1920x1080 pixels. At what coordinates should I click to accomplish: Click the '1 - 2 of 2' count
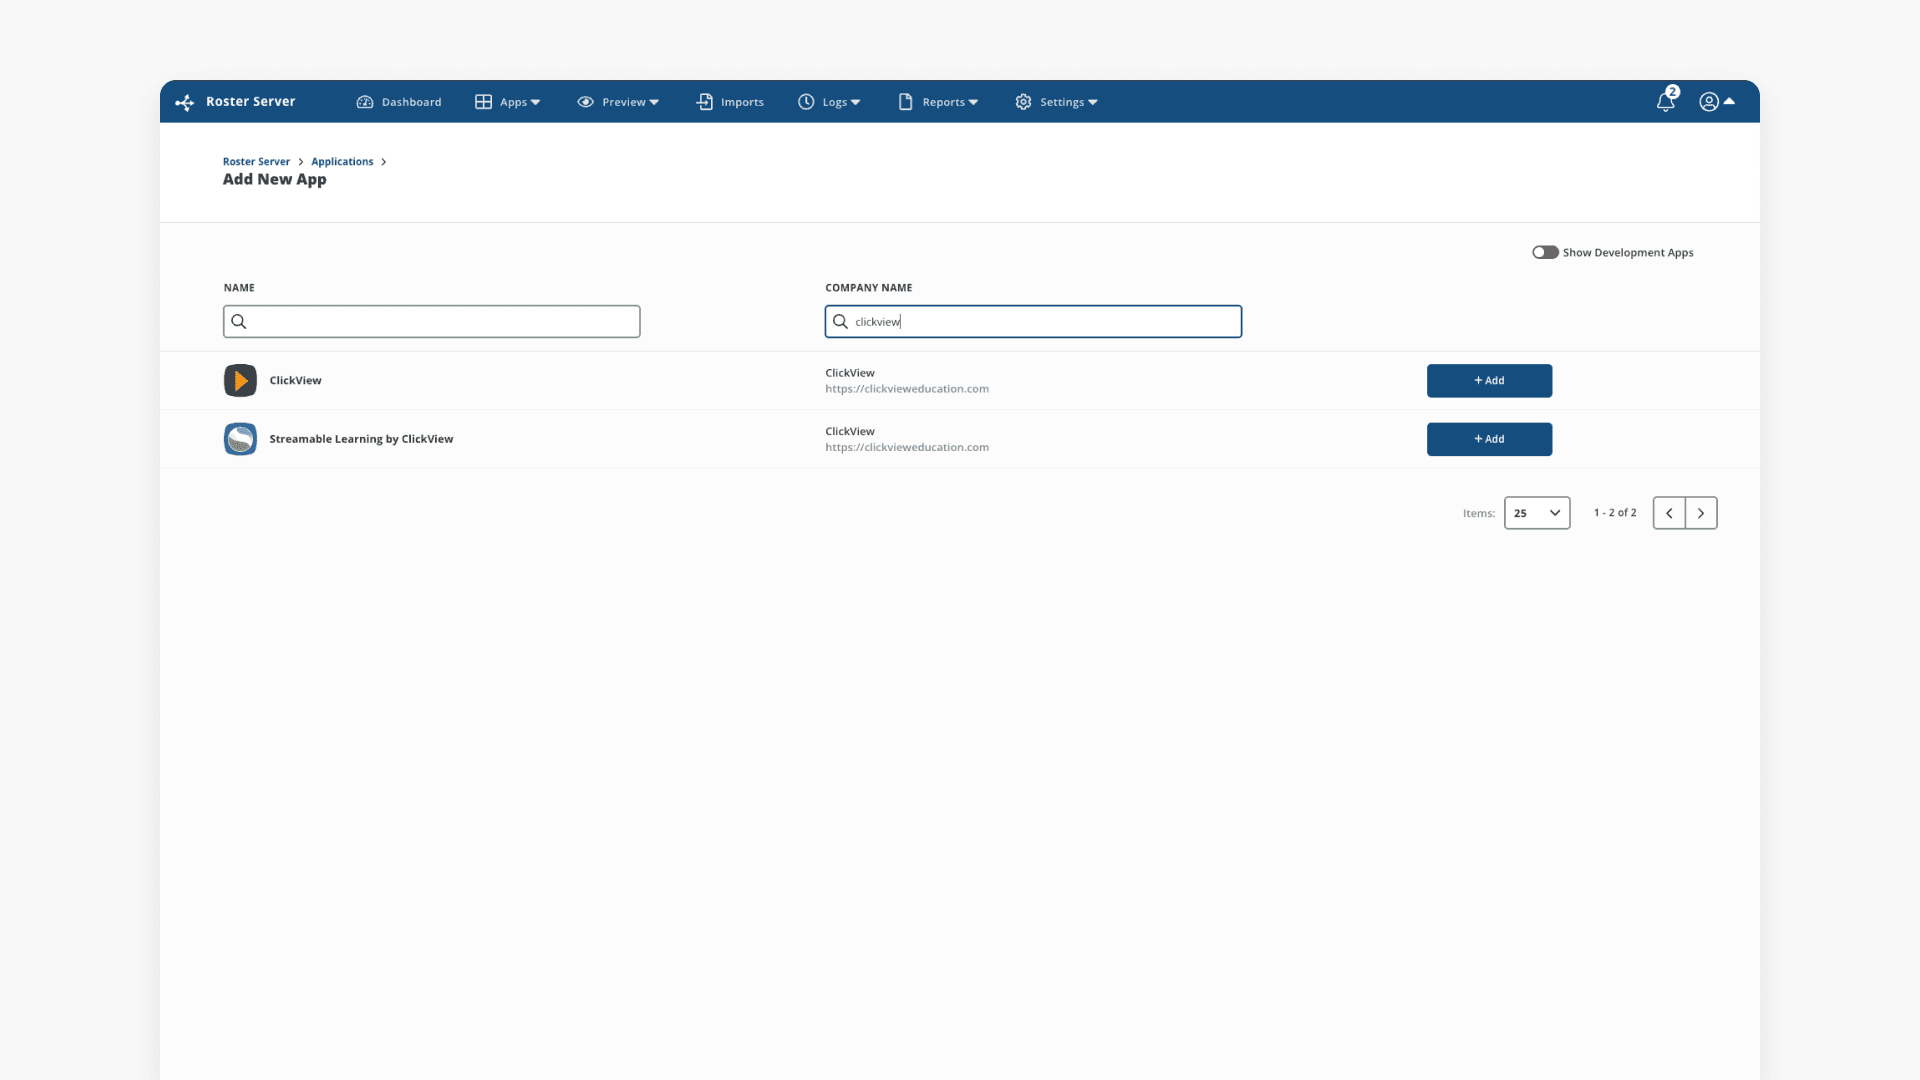(x=1615, y=513)
